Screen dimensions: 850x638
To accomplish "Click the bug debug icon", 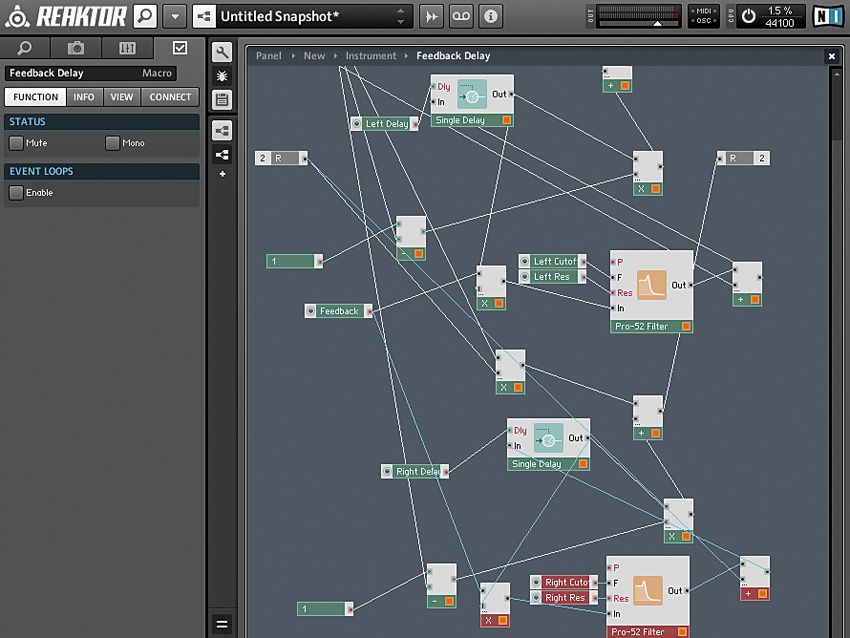I will pos(221,77).
